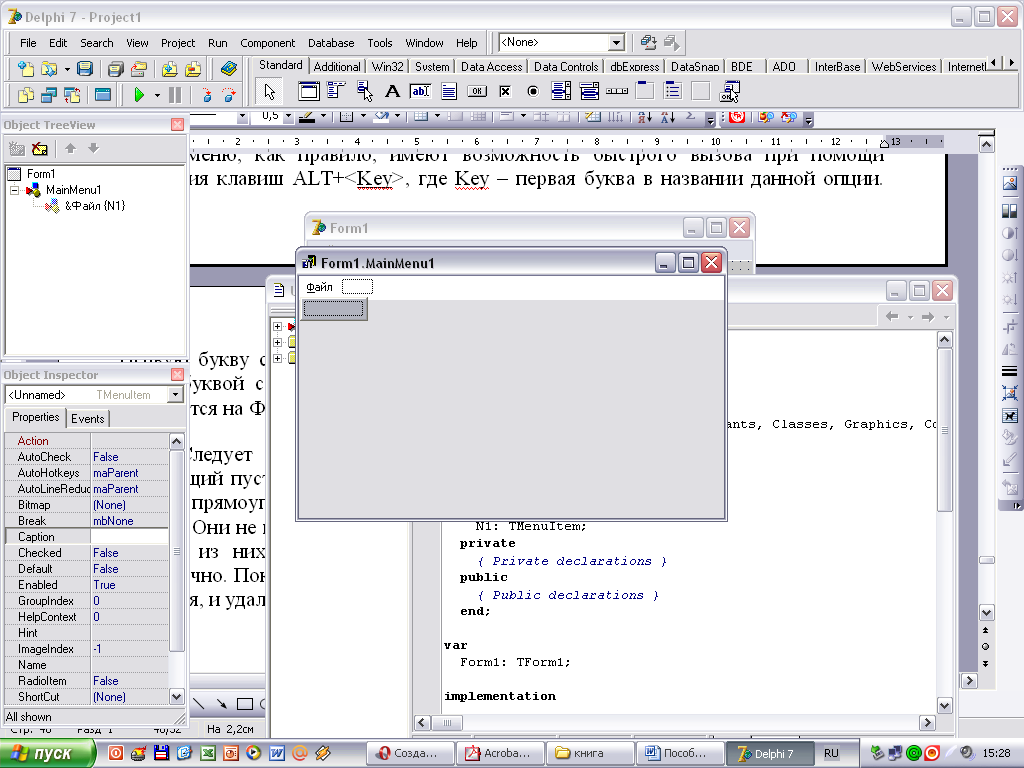Open the Project menu

pos(178,43)
